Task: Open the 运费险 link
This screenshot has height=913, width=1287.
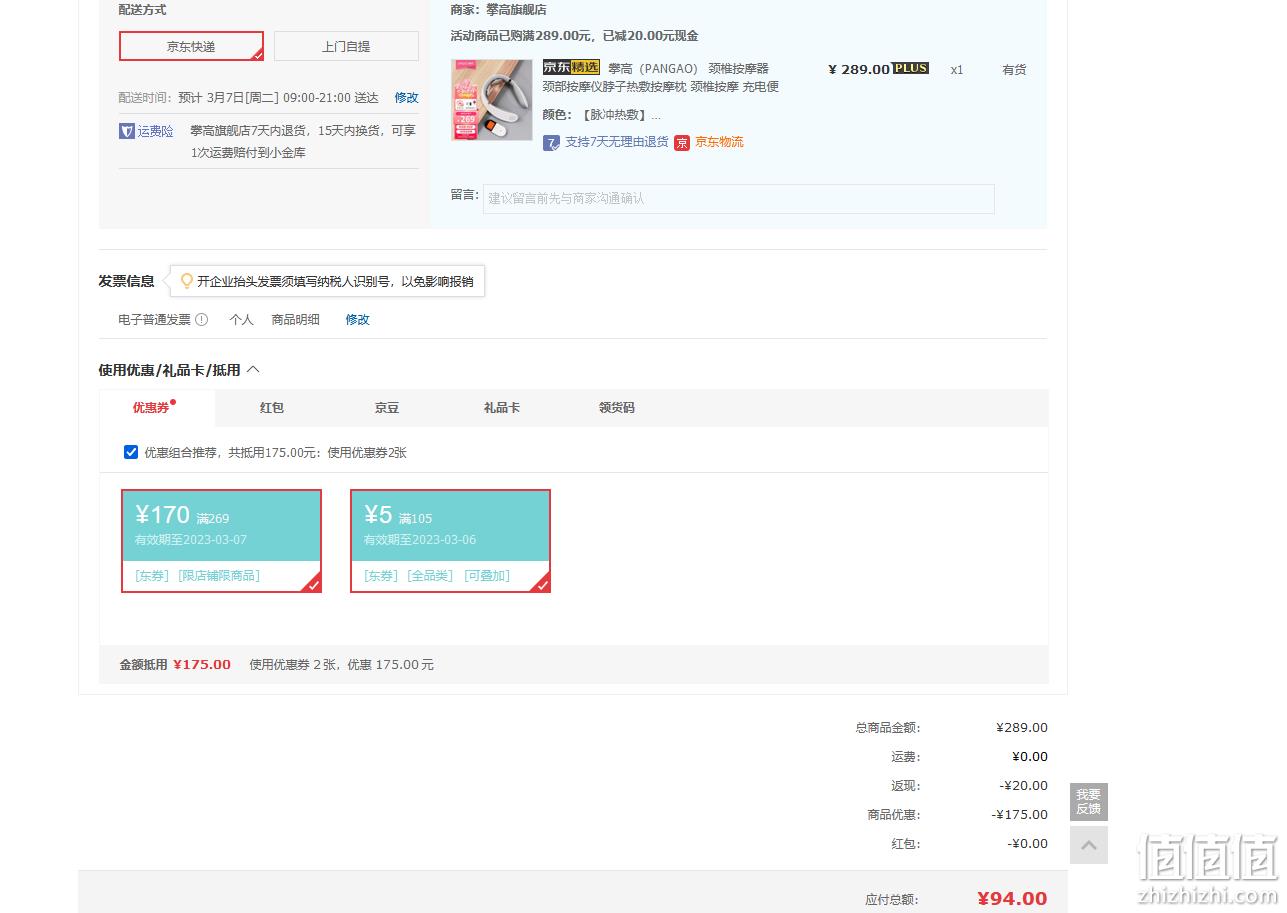Action: tap(155, 131)
